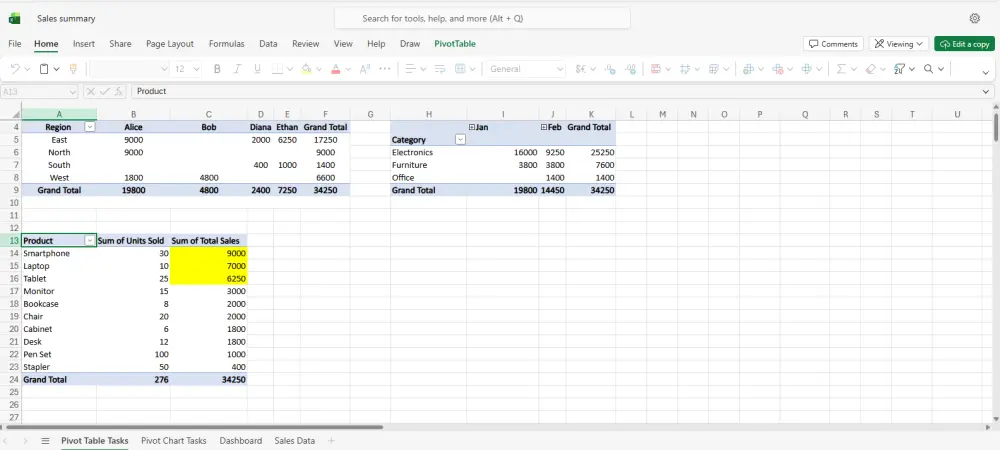Open the Category filter dropdown

(460, 140)
